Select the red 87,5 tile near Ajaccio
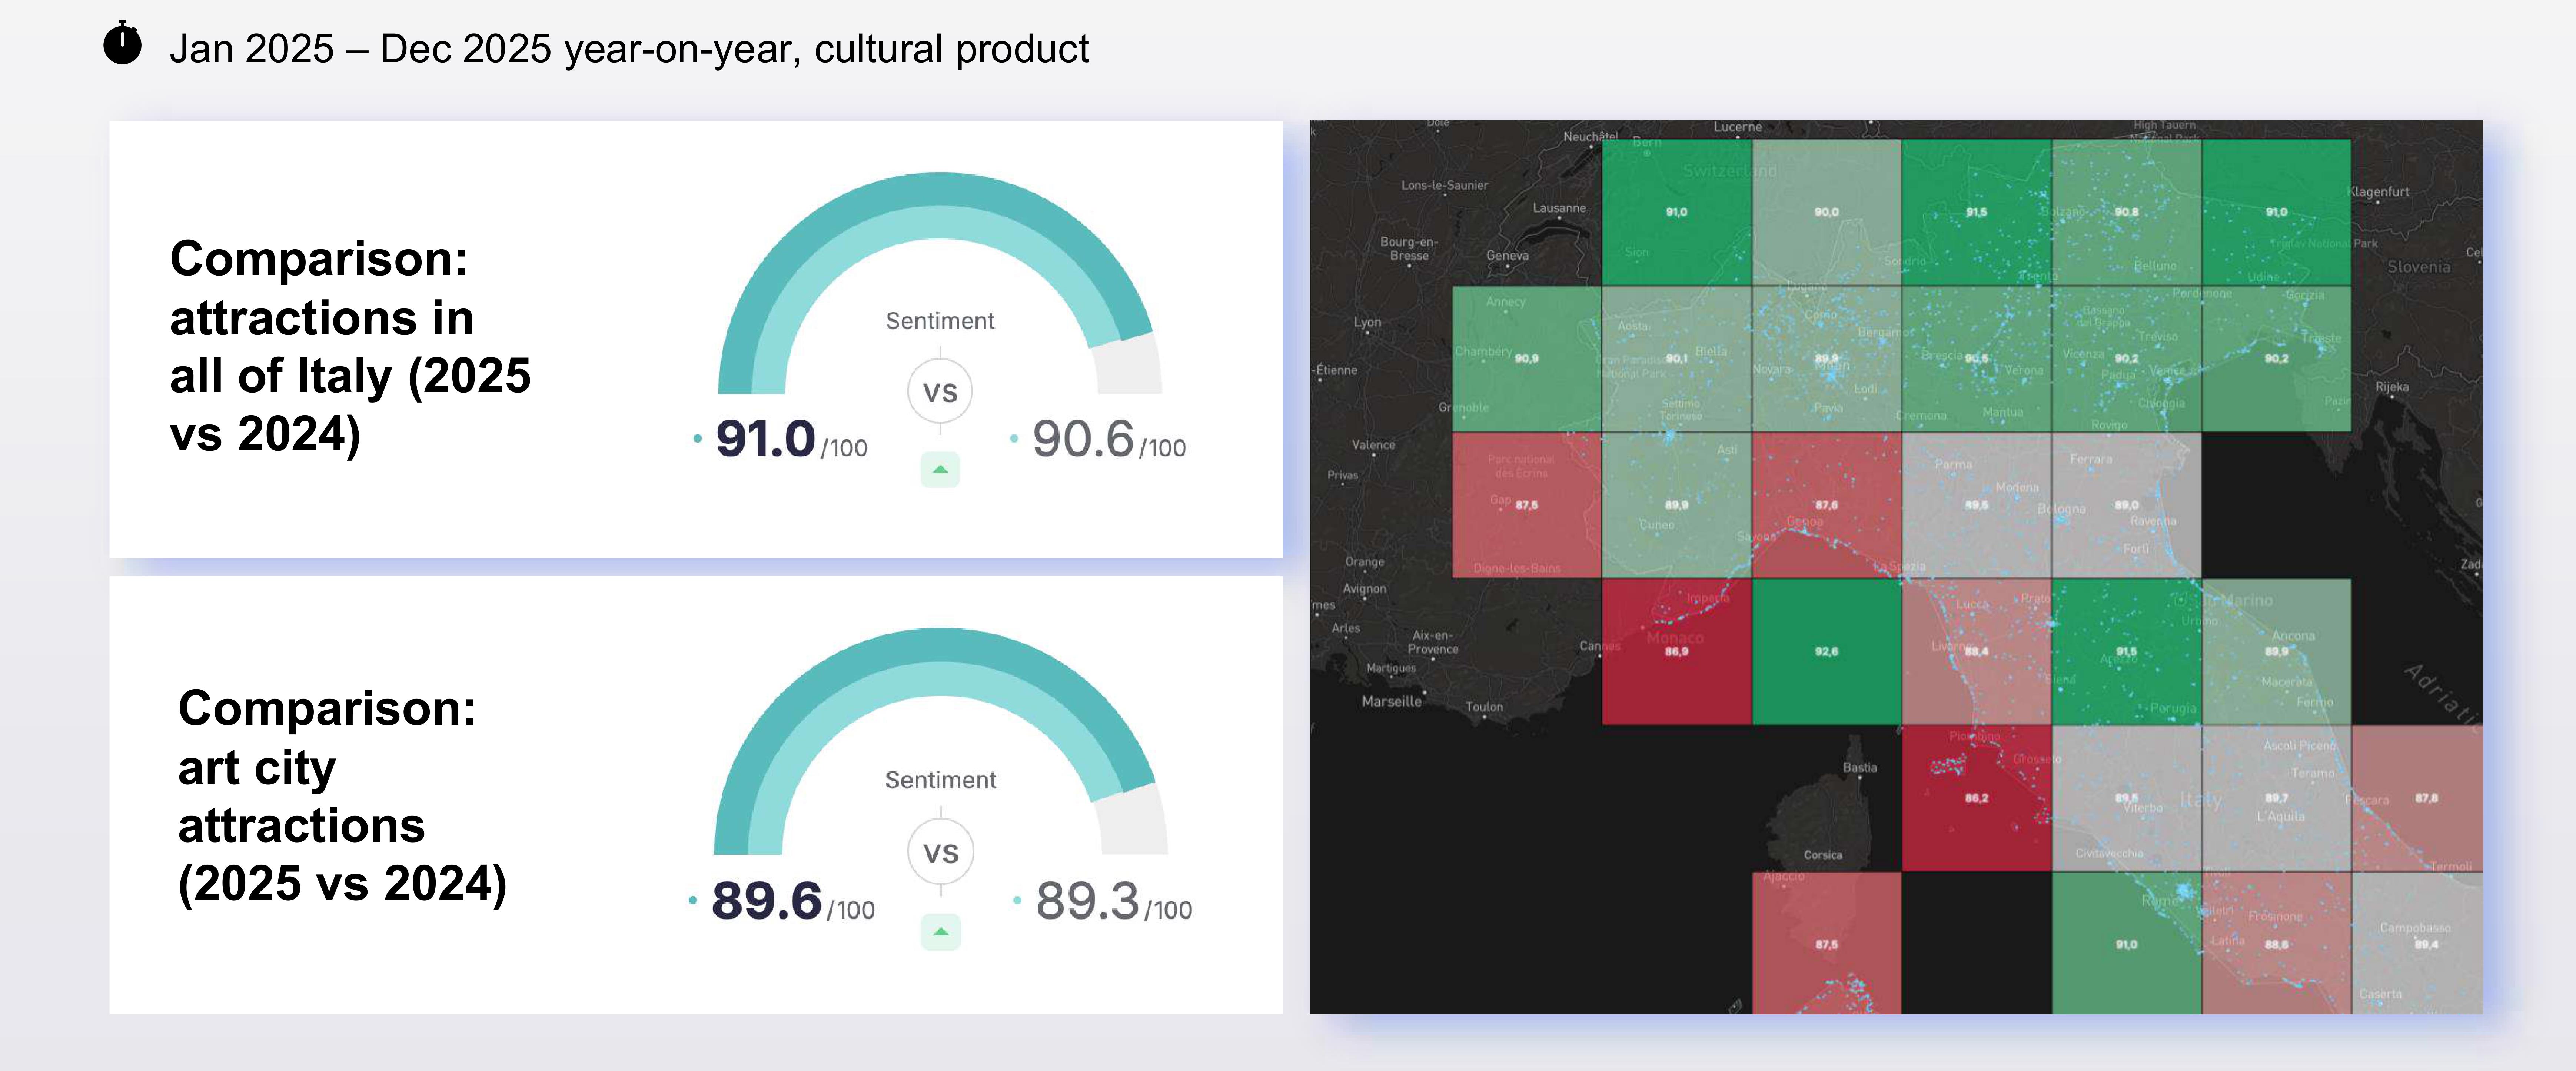Image resolution: width=2576 pixels, height=1071 pixels. [1827, 943]
